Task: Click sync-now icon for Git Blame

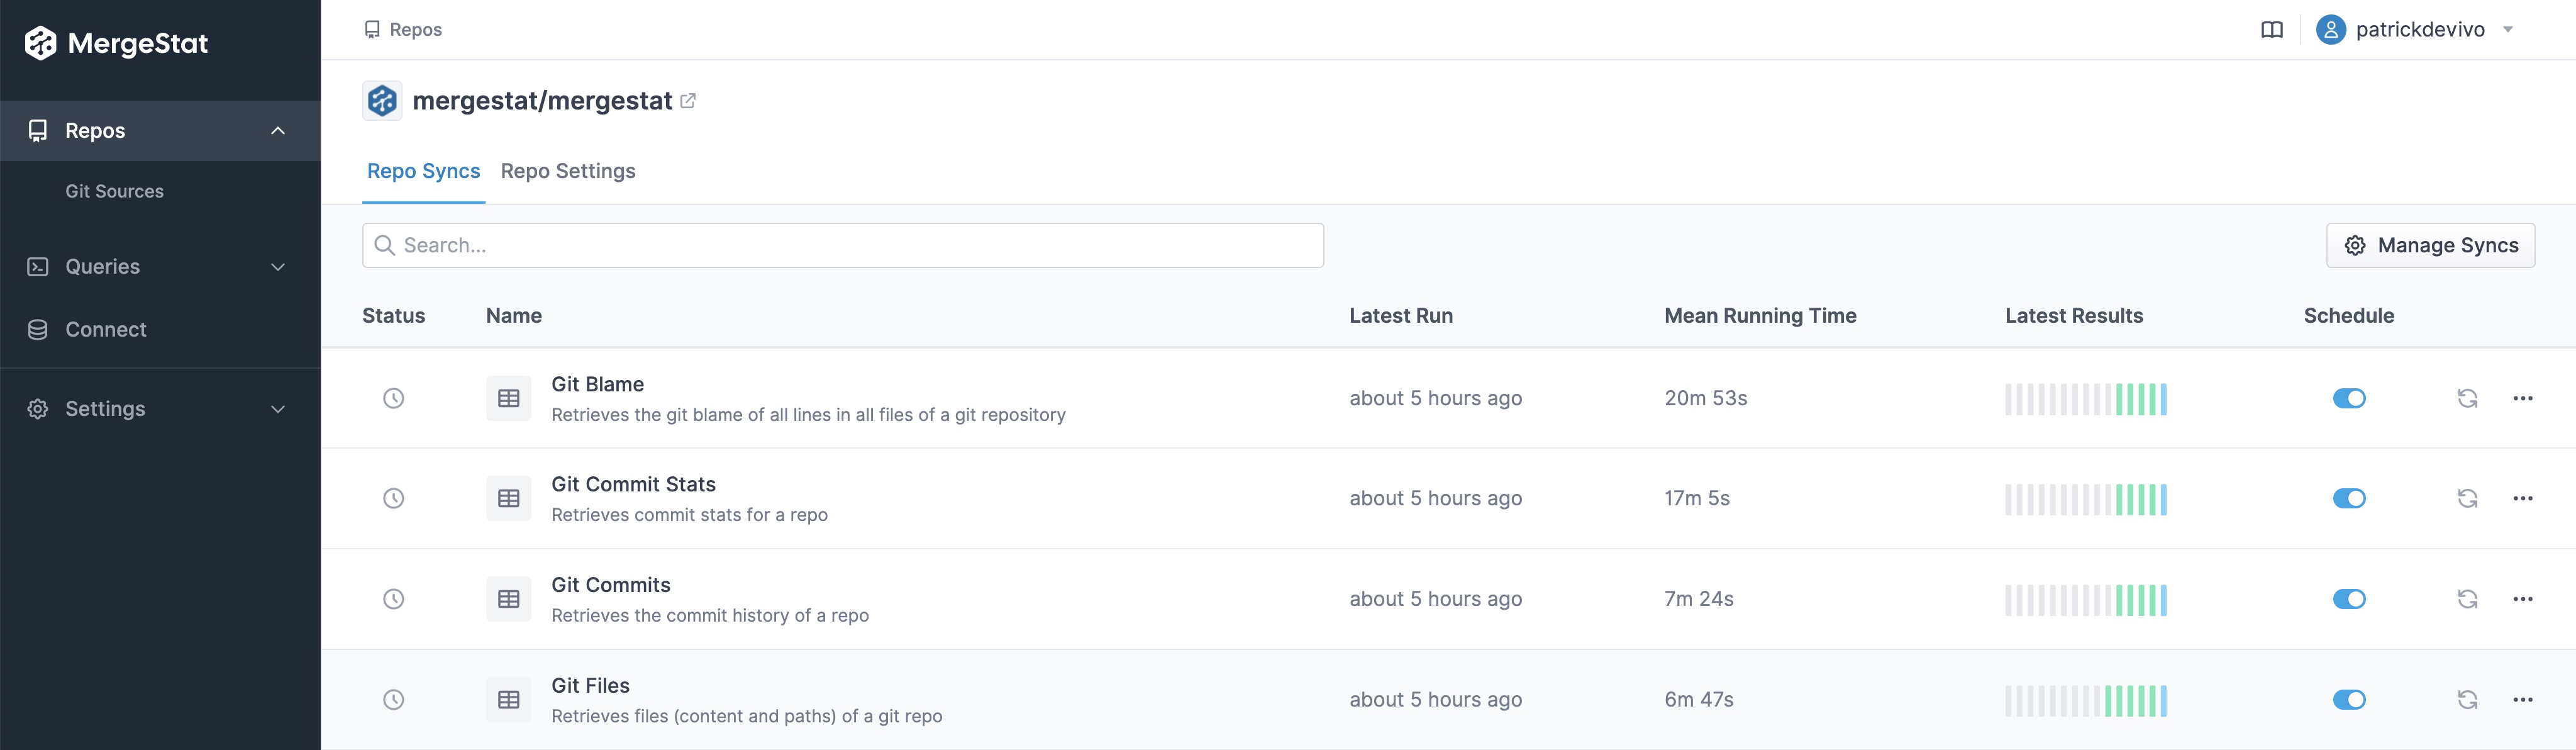Action: (2467, 398)
